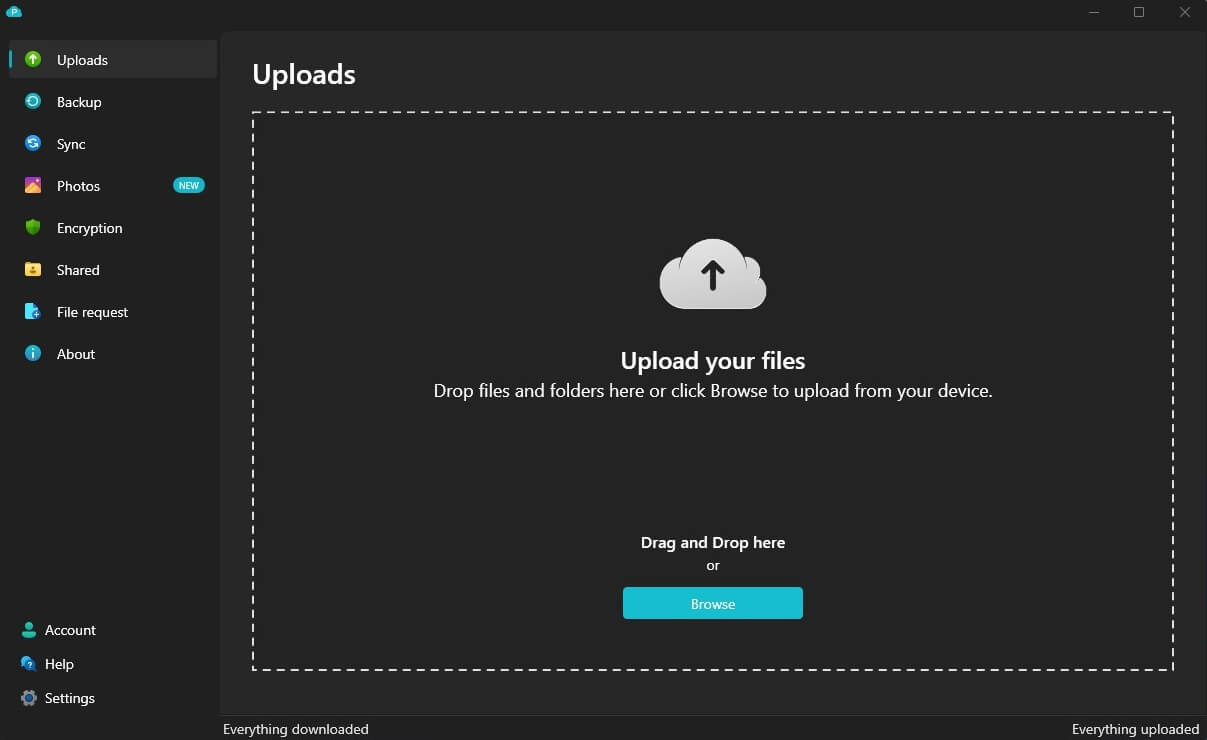
Task: Click the Upload your files heading
Action: 712,360
